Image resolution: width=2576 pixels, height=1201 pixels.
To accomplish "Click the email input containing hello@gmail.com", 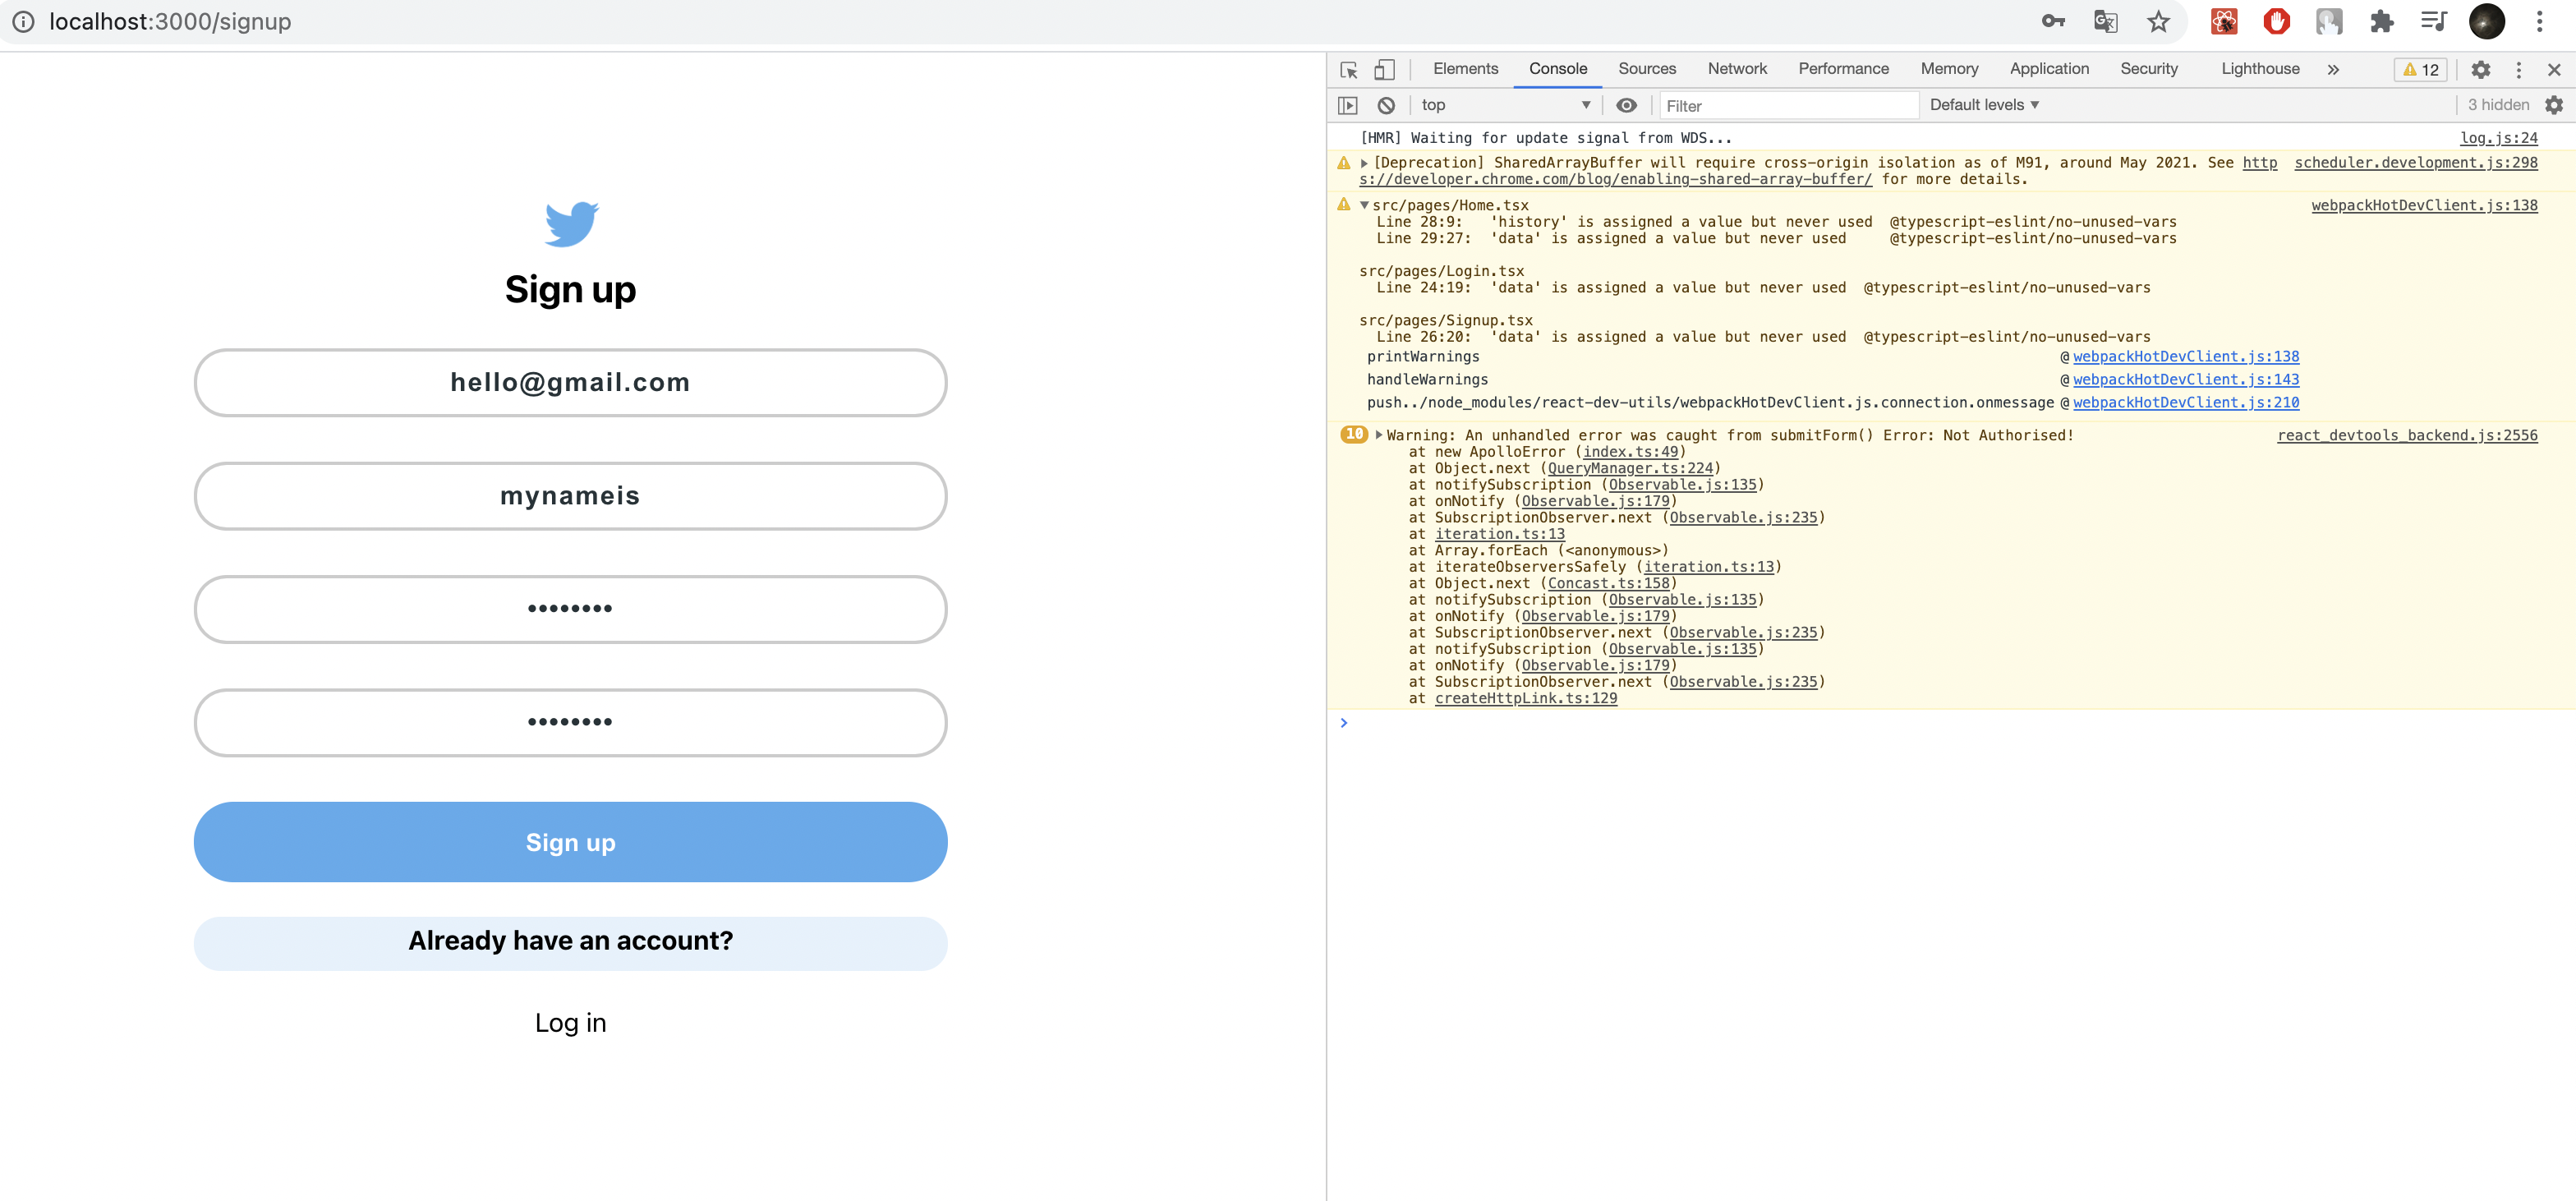I will point(570,382).
